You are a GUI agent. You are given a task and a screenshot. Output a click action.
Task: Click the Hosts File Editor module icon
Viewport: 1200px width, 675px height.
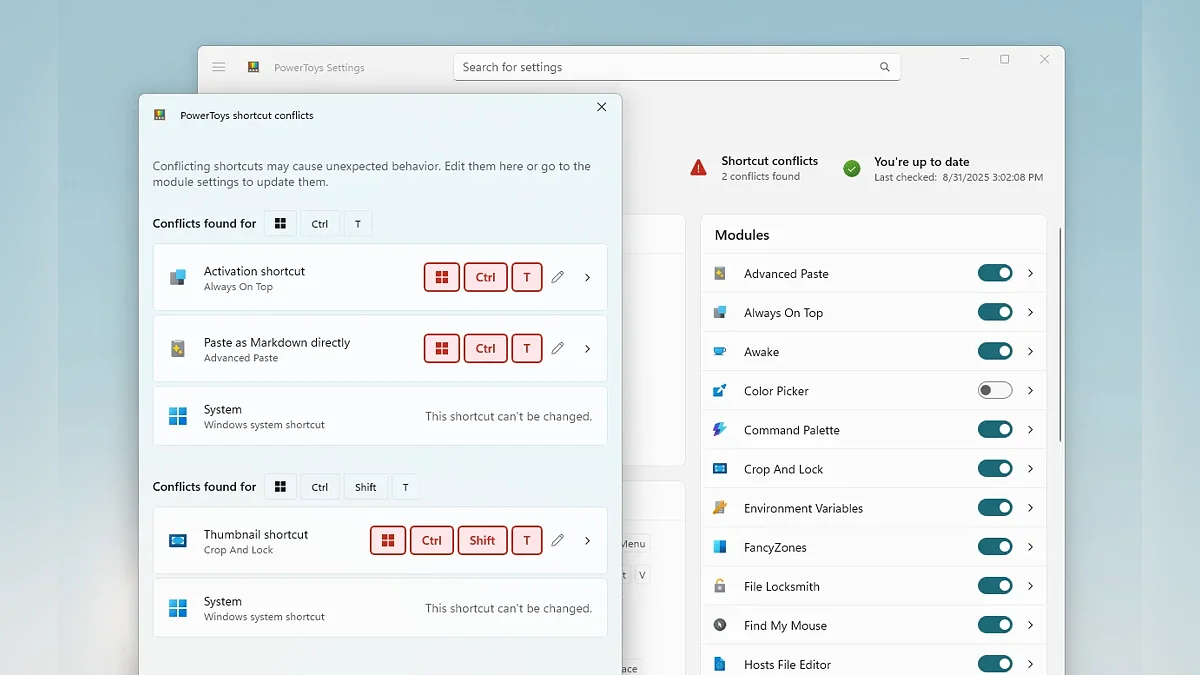[720, 664]
